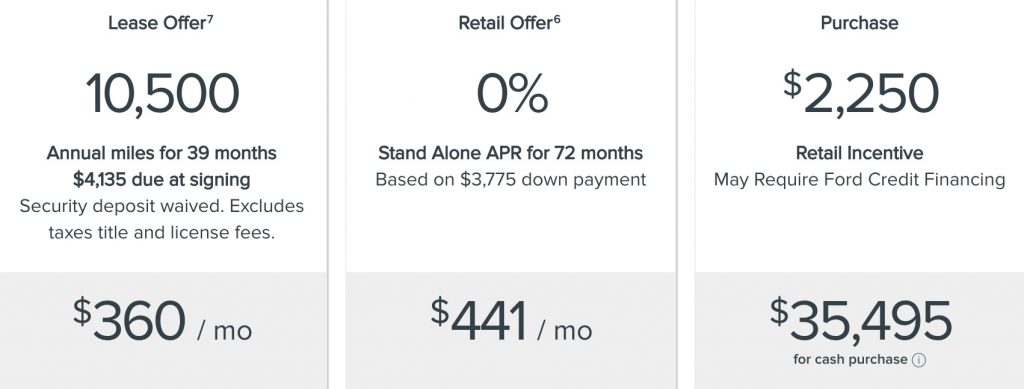Choose the $360 per month lease price

(x=162, y=321)
